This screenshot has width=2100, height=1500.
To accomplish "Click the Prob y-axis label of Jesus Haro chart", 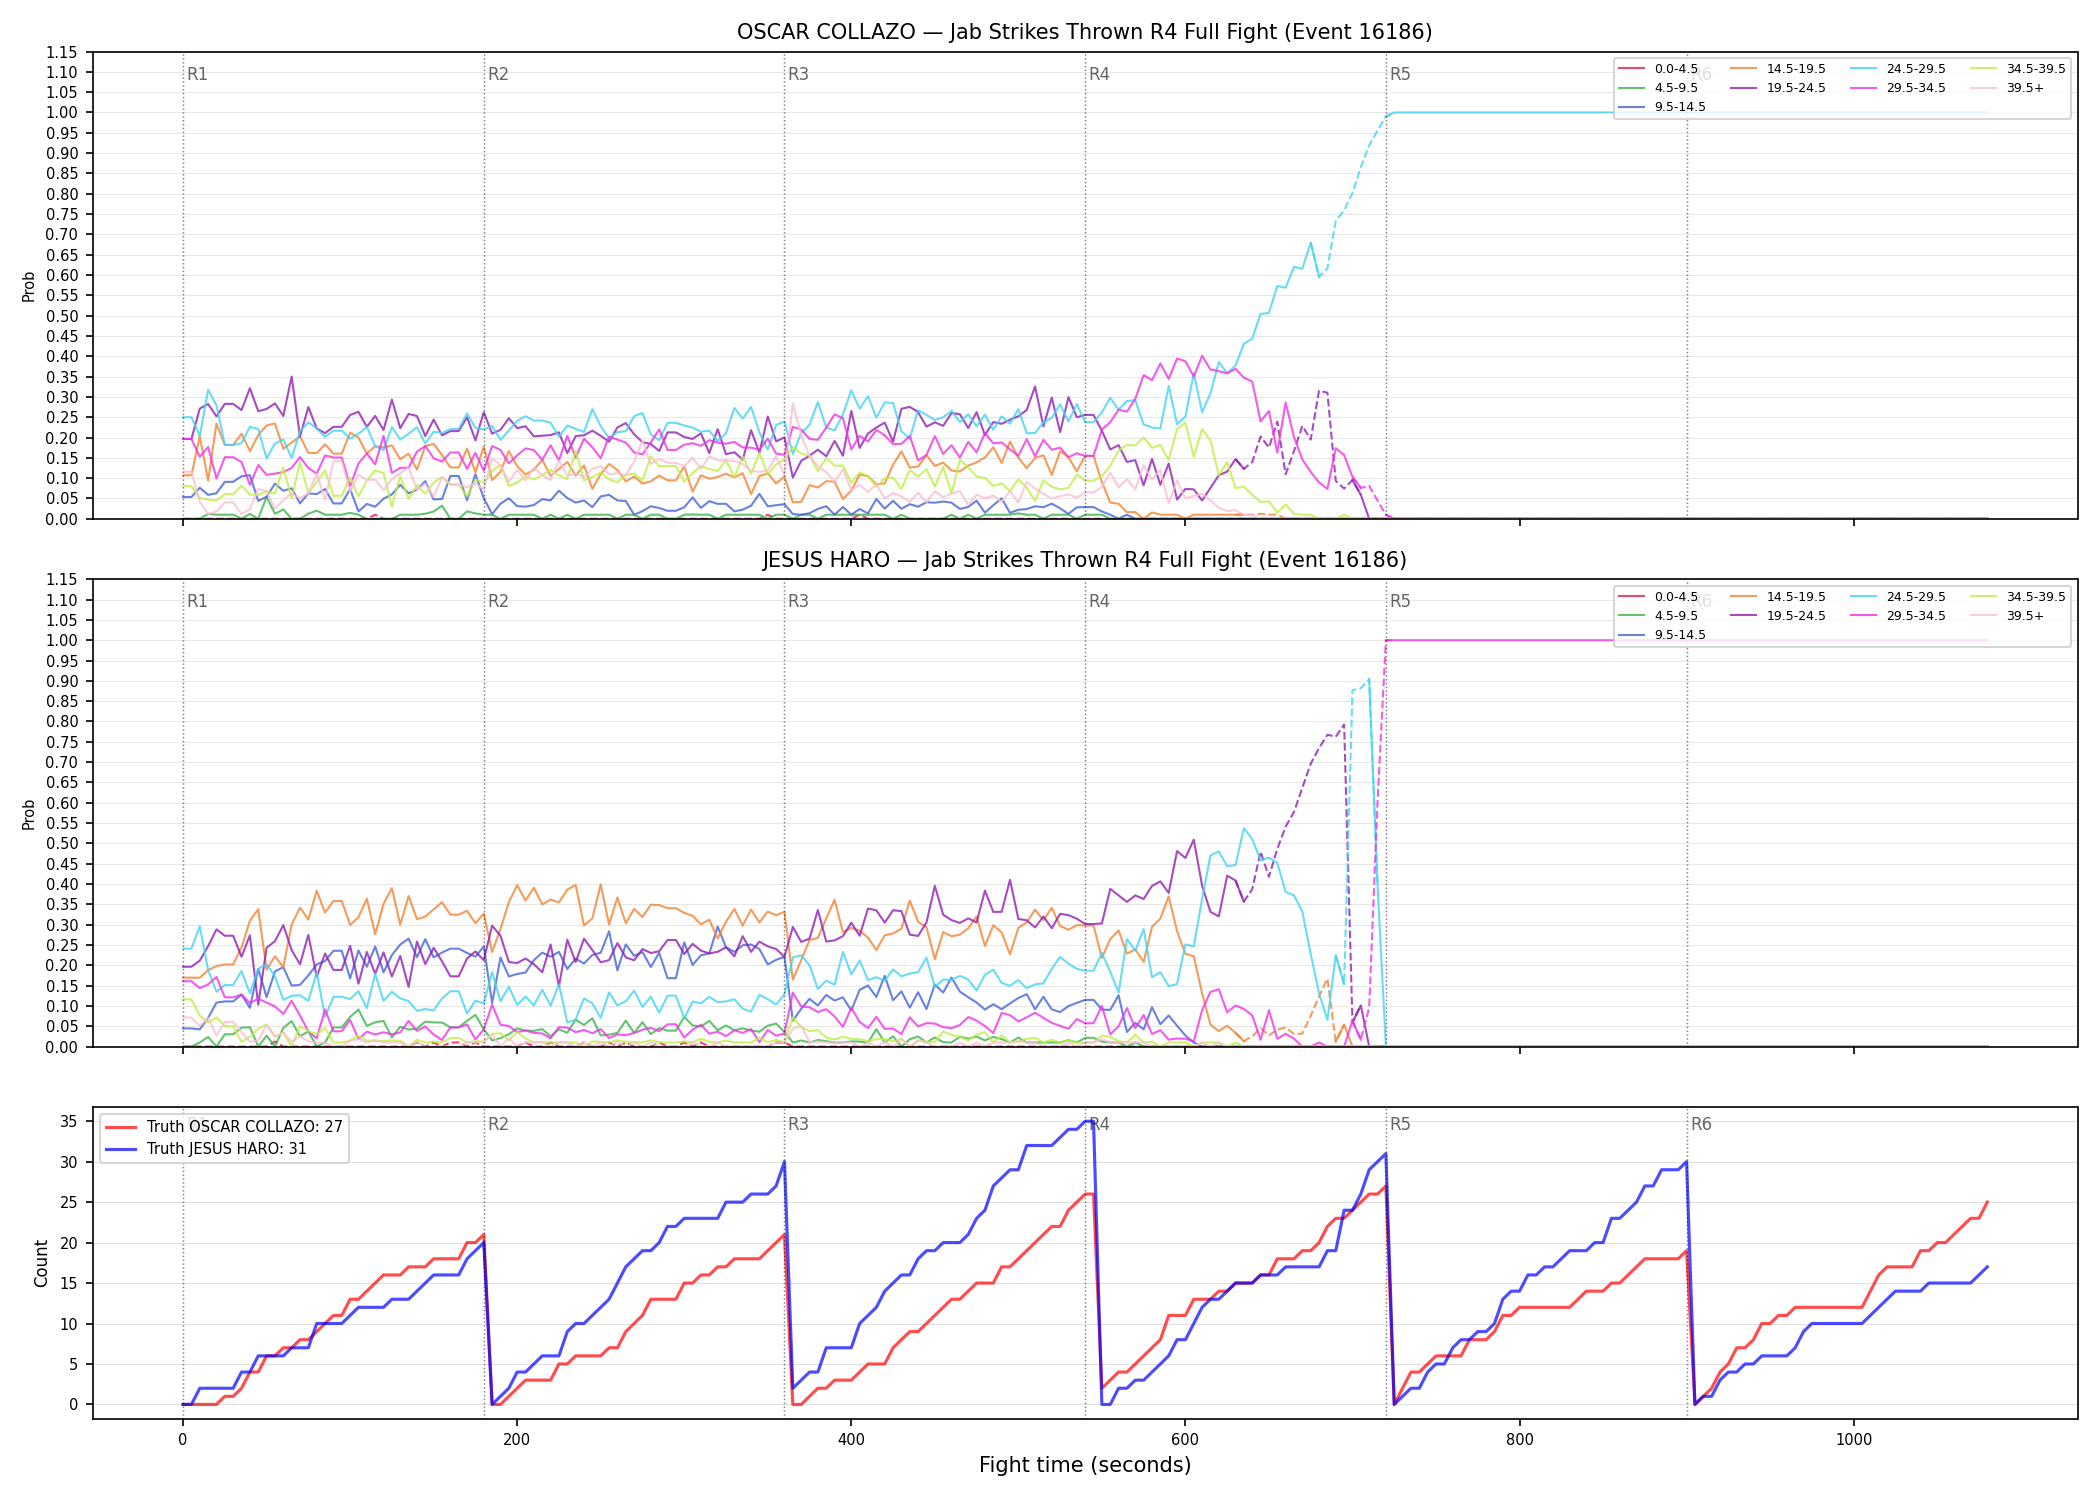I will pos(29,814).
